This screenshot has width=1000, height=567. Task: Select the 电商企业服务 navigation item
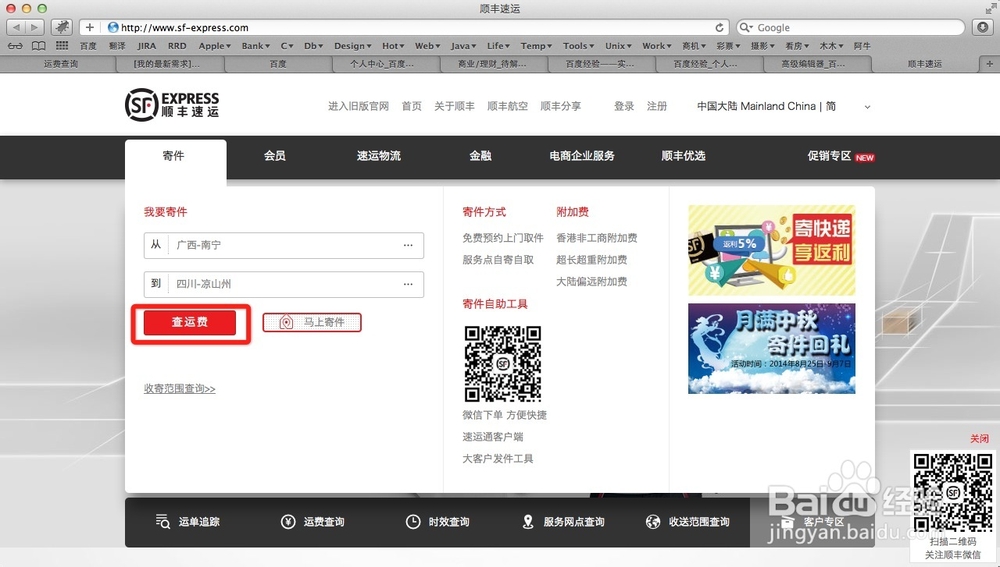[582, 156]
